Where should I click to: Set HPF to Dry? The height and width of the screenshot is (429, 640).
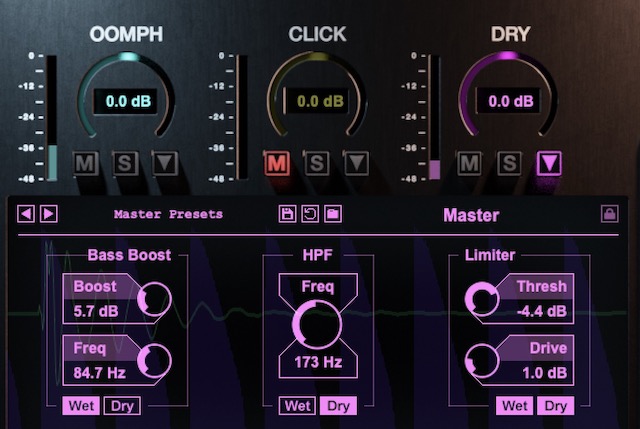(x=338, y=406)
